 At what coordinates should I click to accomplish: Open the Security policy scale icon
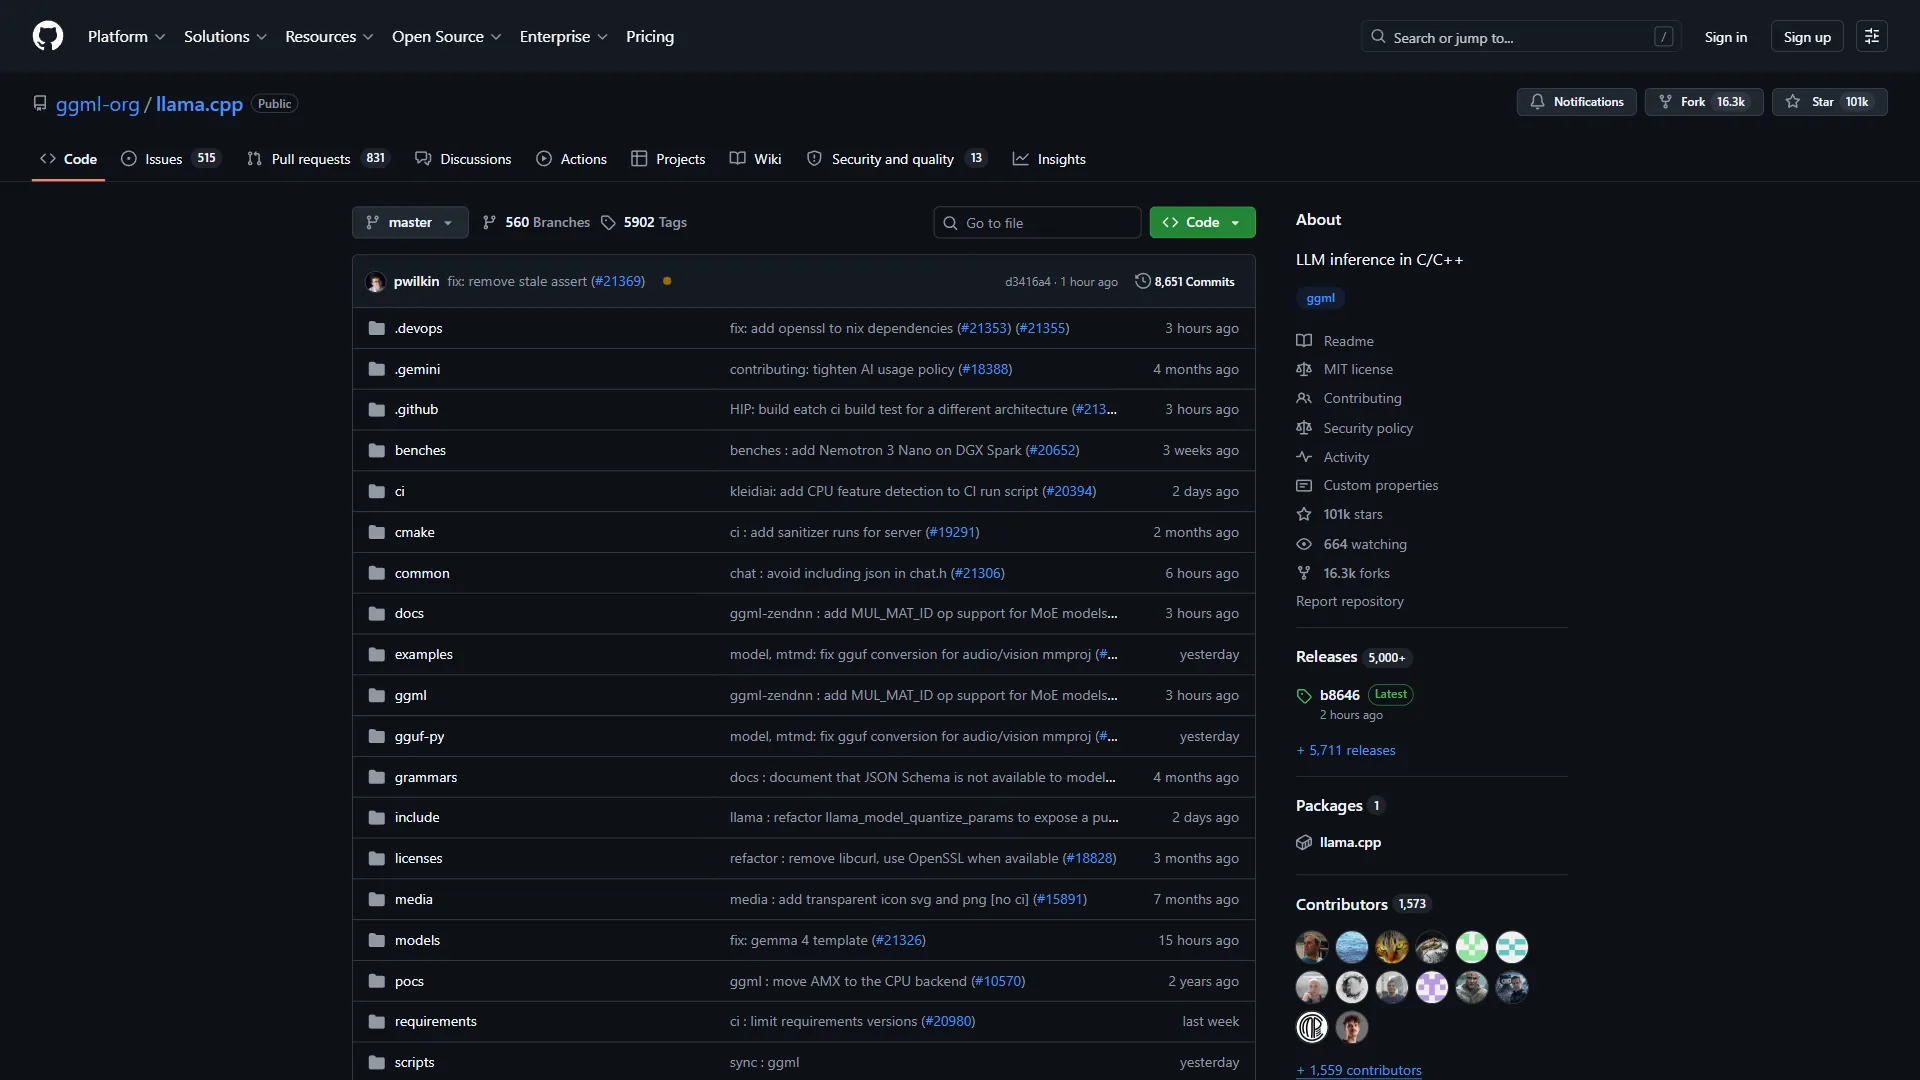pyautogui.click(x=1304, y=428)
